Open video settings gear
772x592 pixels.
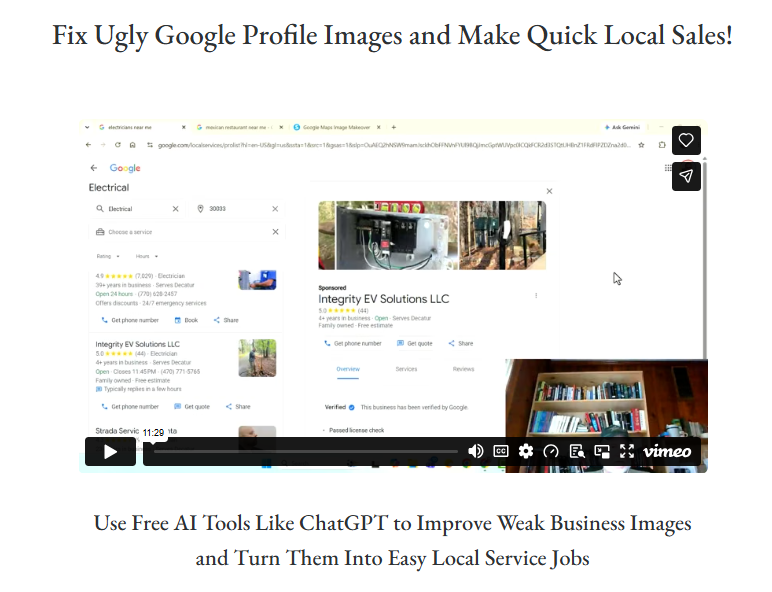click(526, 451)
